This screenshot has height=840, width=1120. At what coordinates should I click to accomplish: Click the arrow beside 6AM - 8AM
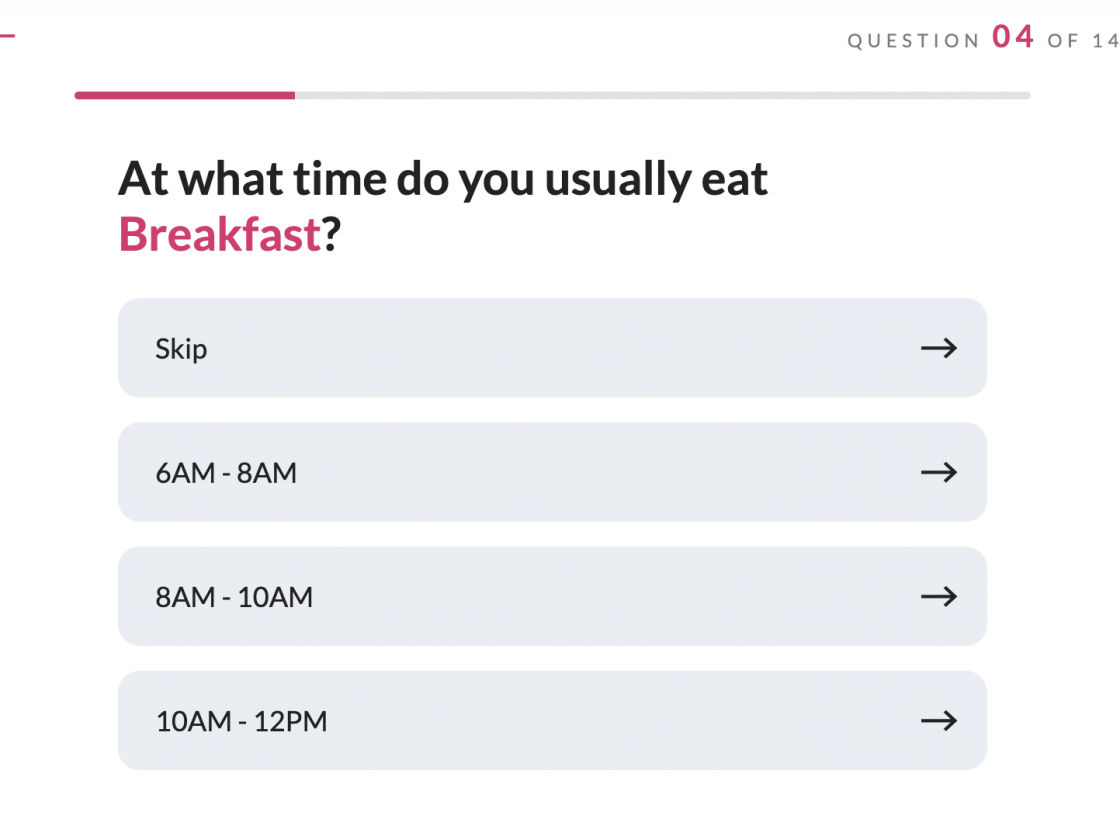[938, 472]
